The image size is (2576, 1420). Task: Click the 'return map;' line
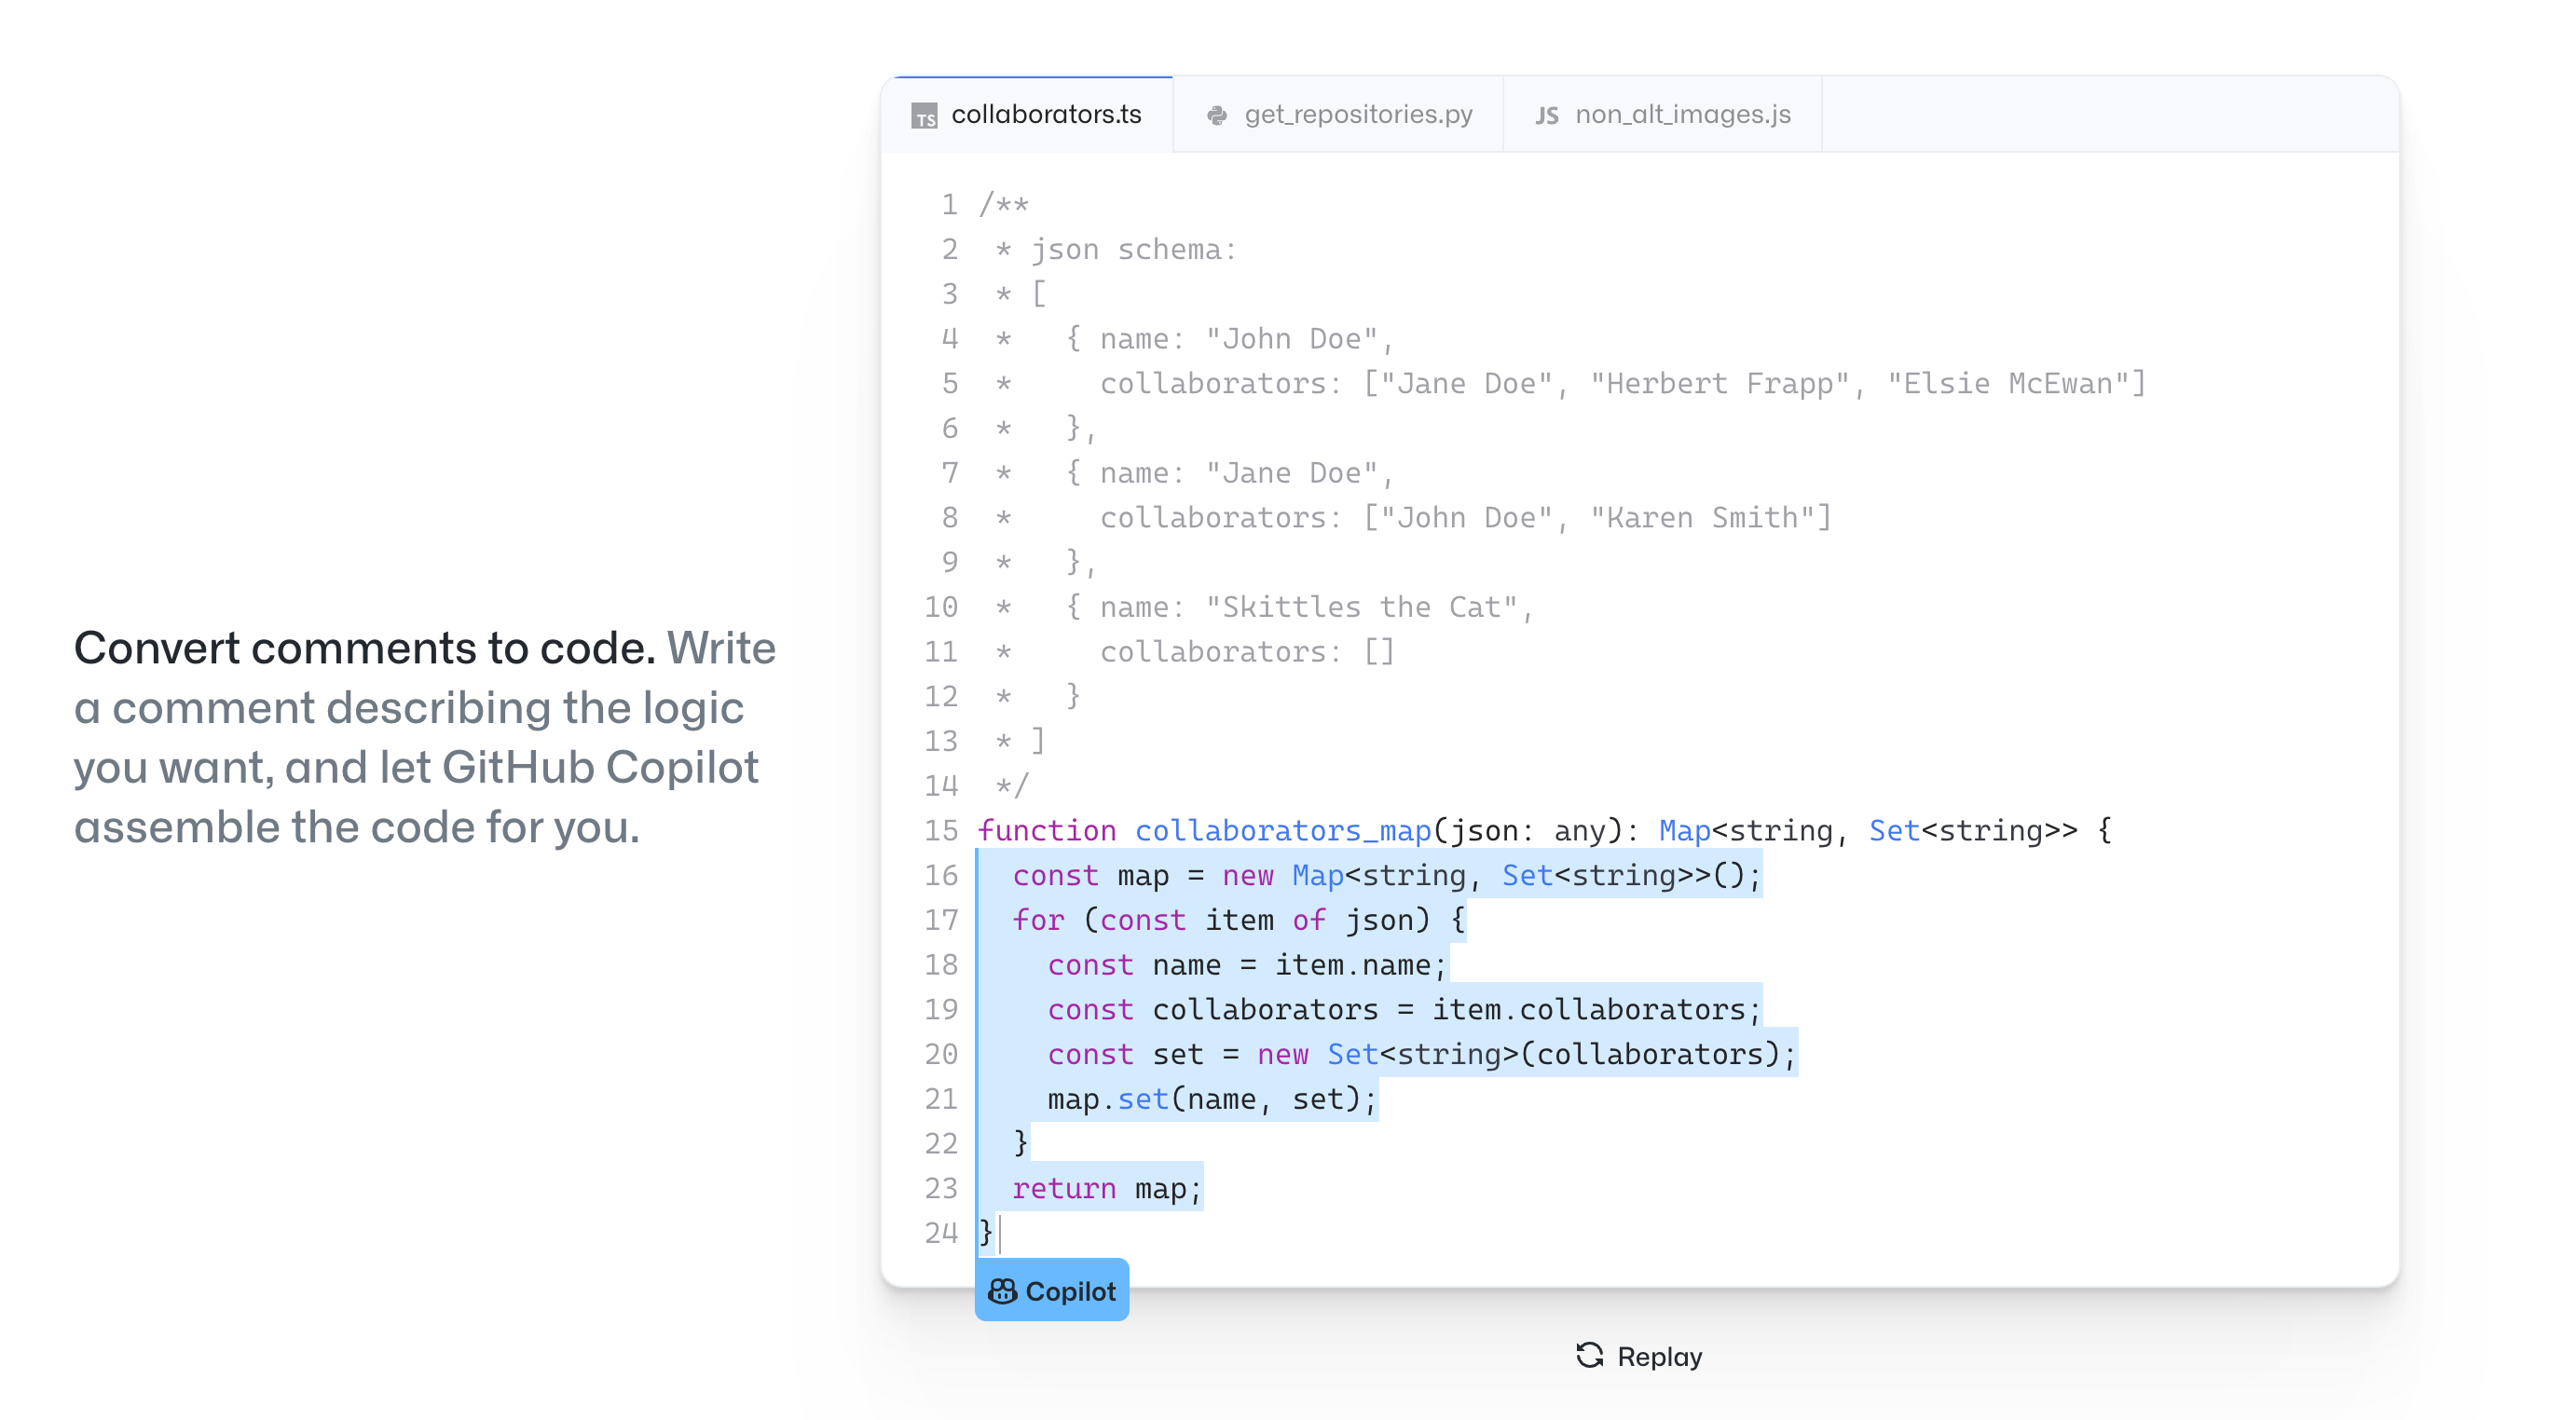tap(1107, 1188)
